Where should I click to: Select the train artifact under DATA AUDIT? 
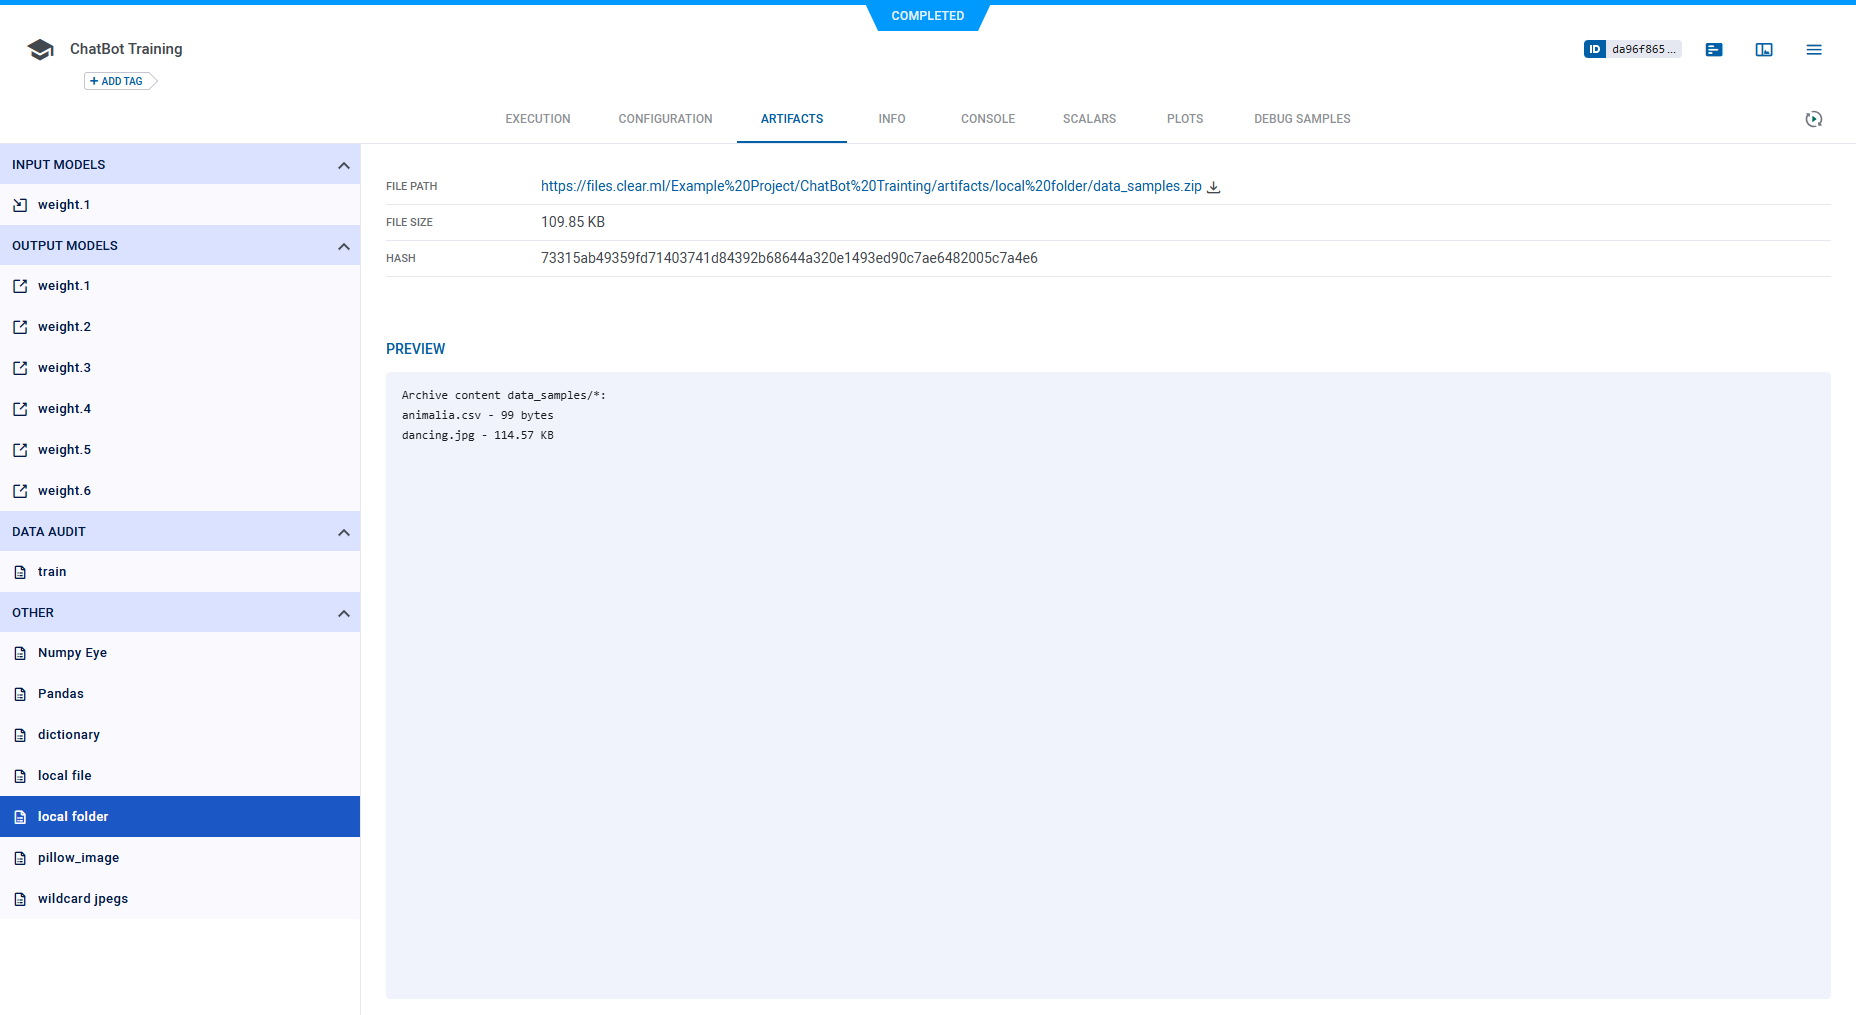tap(52, 571)
